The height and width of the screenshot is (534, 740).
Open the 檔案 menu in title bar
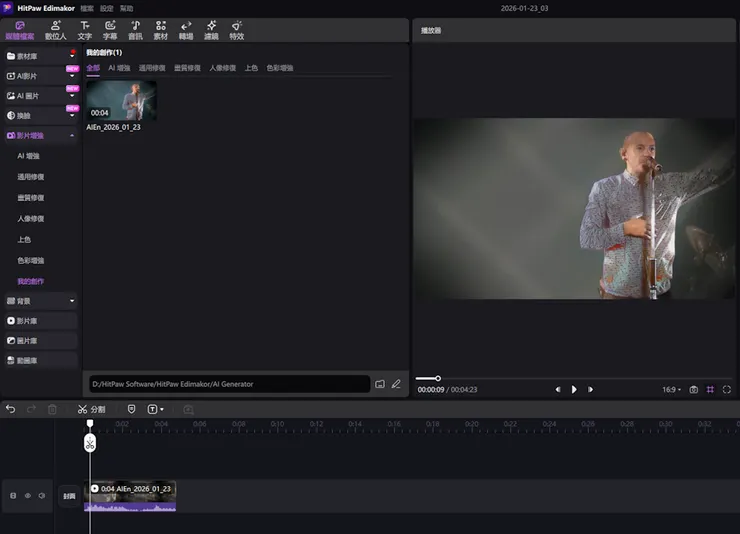pyautogui.click(x=87, y=8)
